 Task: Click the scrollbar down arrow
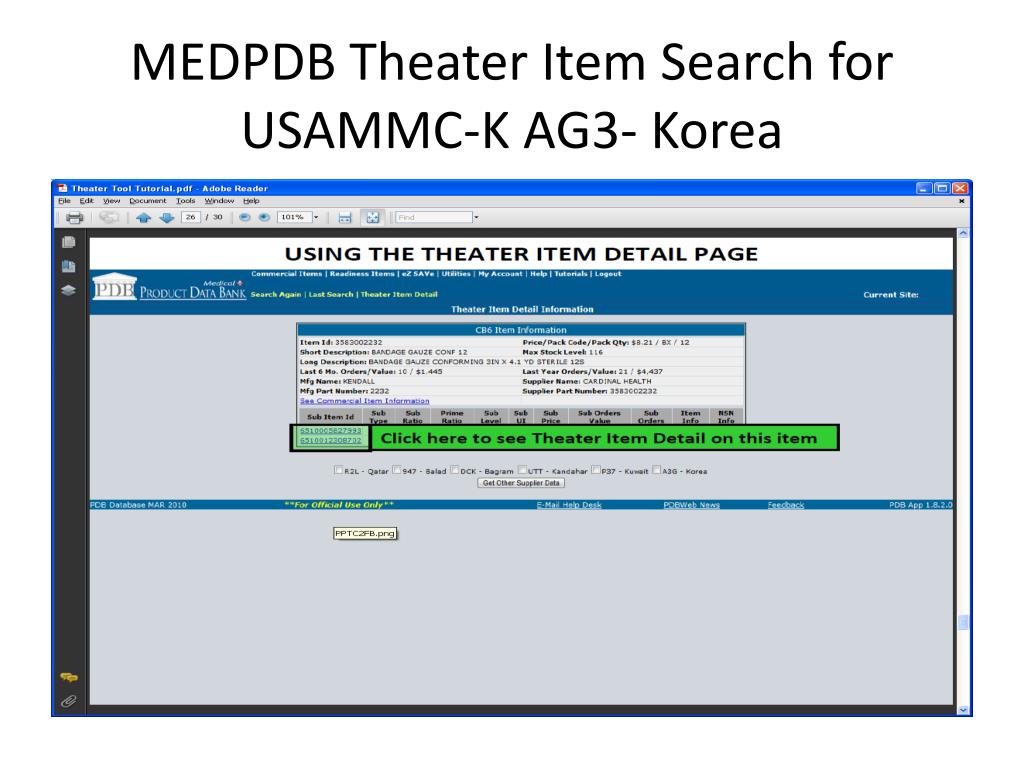(963, 710)
